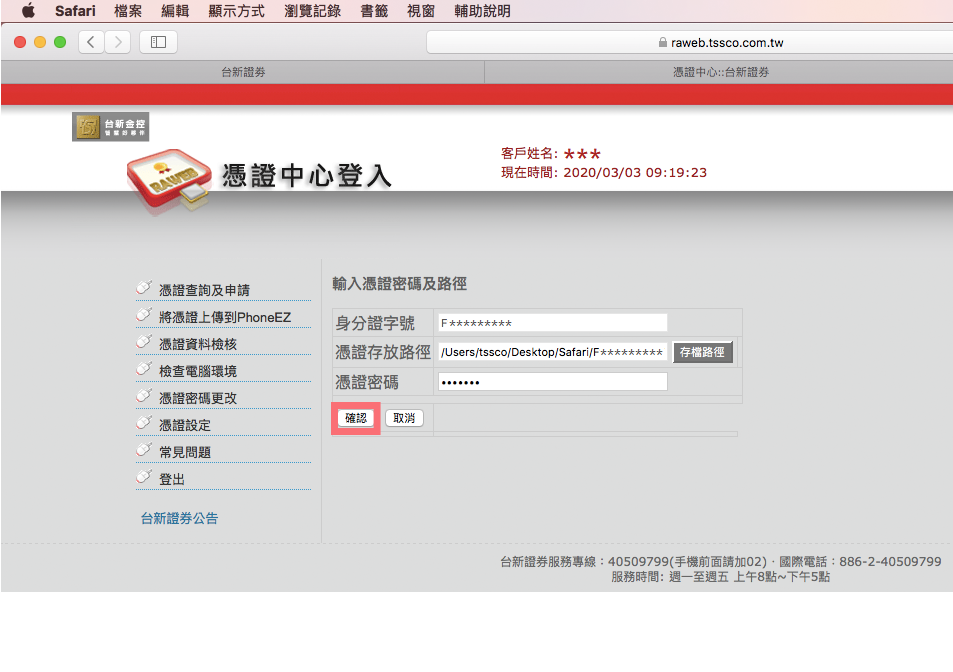The width and height of the screenshot is (953, 672).
Task: Open 憑證查詢及申請 in the side menu
Action: pyautogui.click(x=204, y=290)
